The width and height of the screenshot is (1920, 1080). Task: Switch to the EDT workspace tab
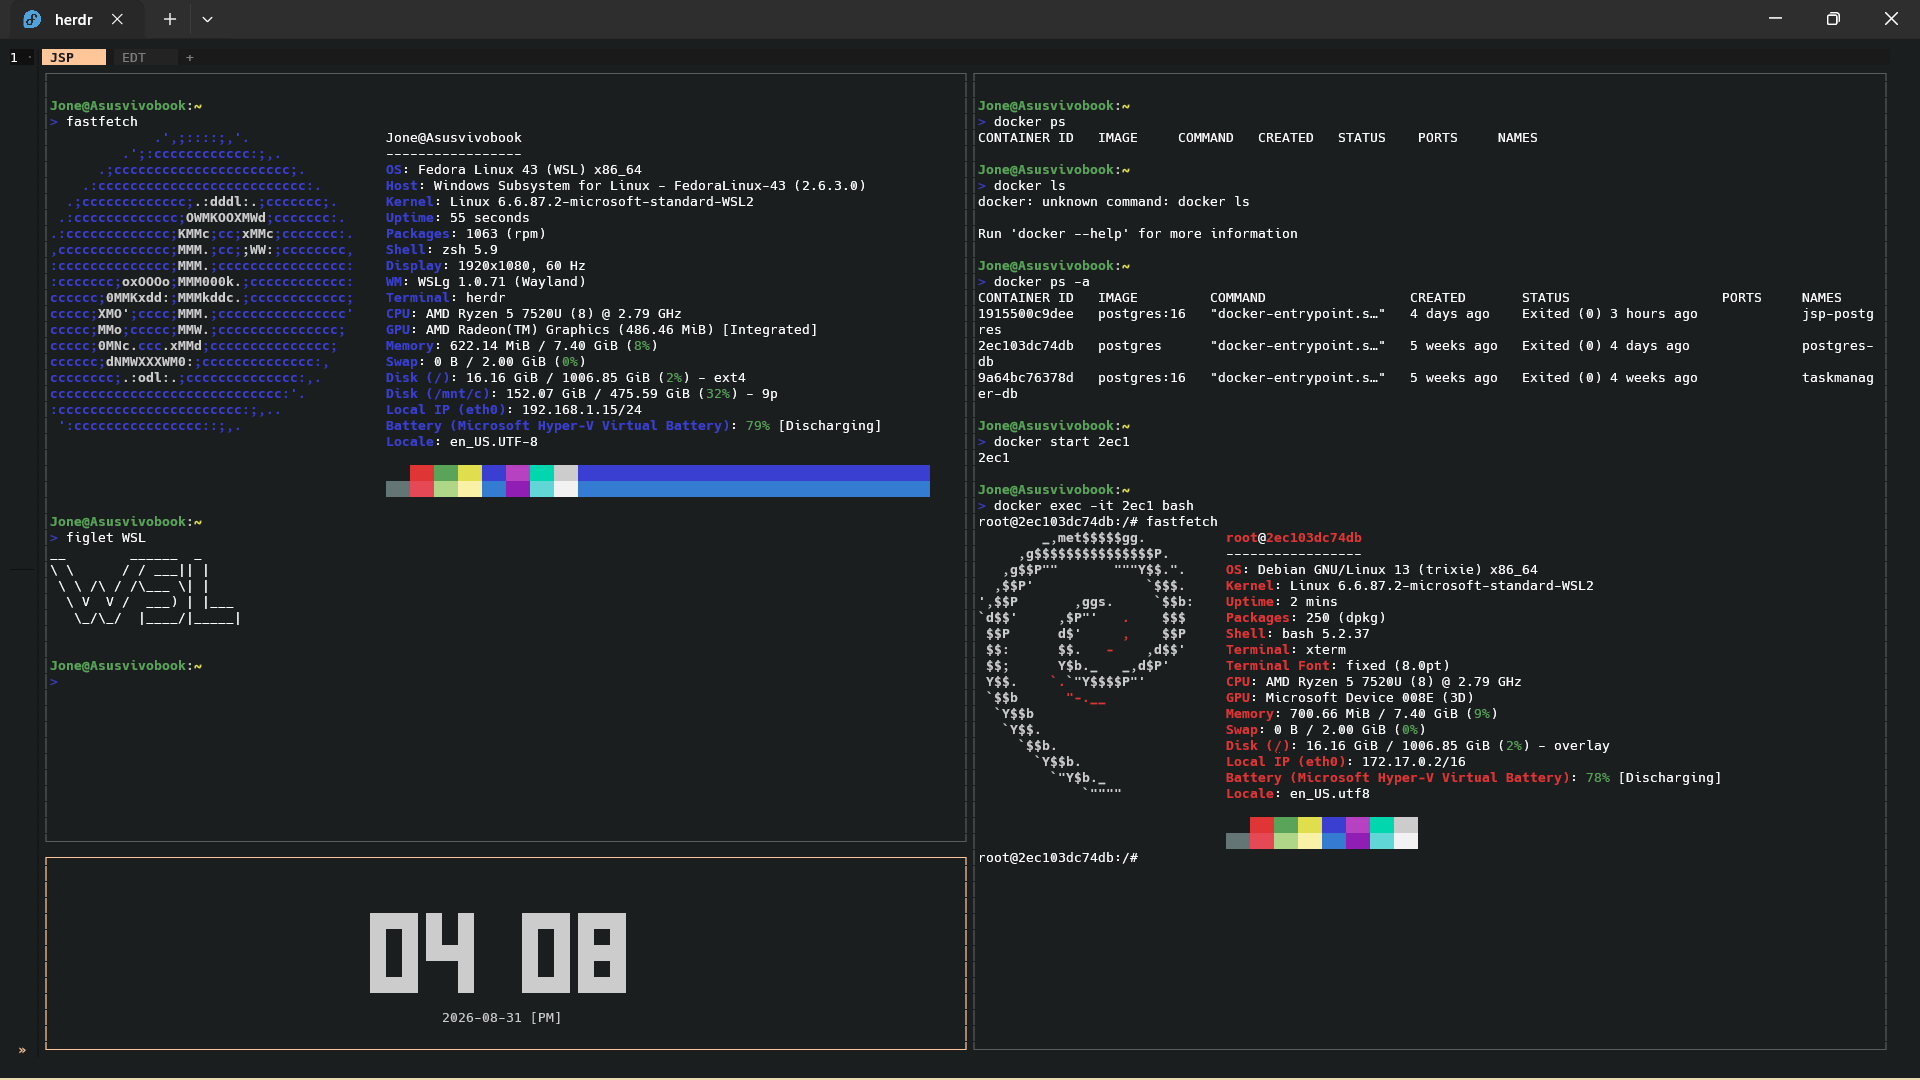[145, 57]
